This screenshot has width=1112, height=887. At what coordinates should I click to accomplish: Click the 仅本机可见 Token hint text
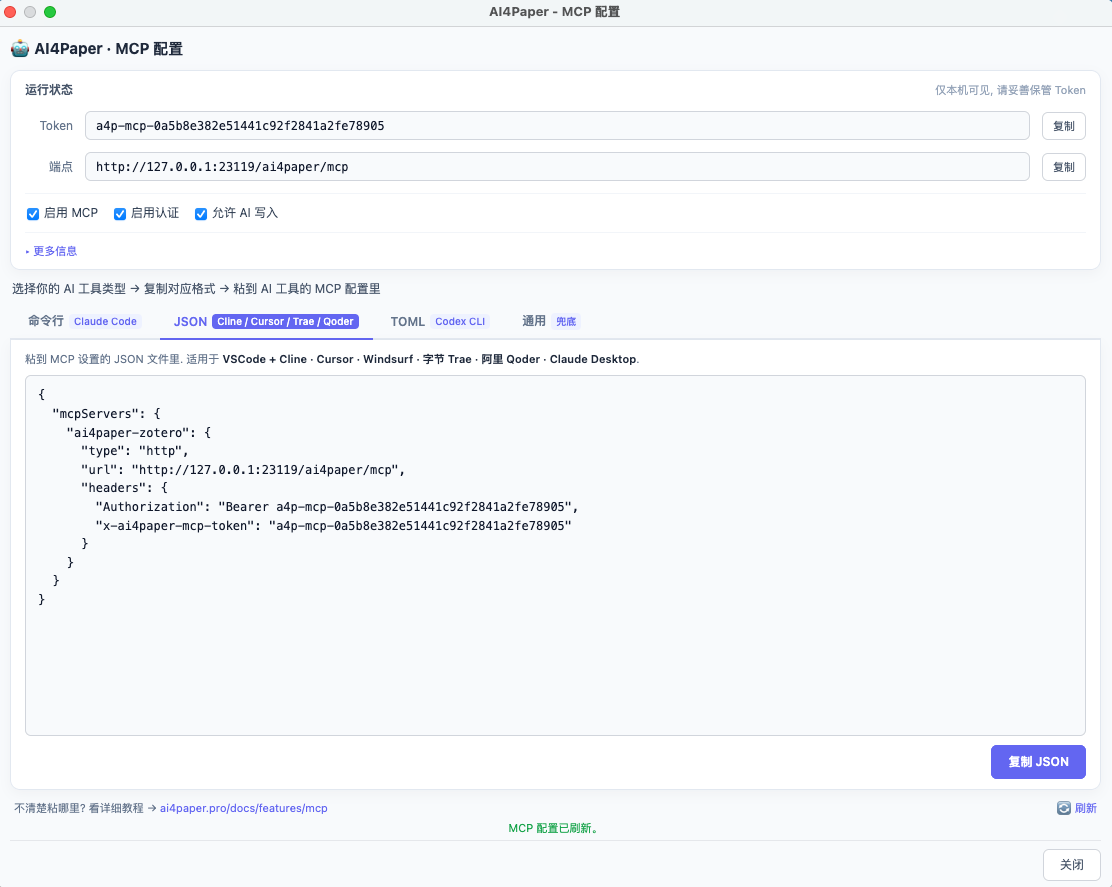(1010, 90)
